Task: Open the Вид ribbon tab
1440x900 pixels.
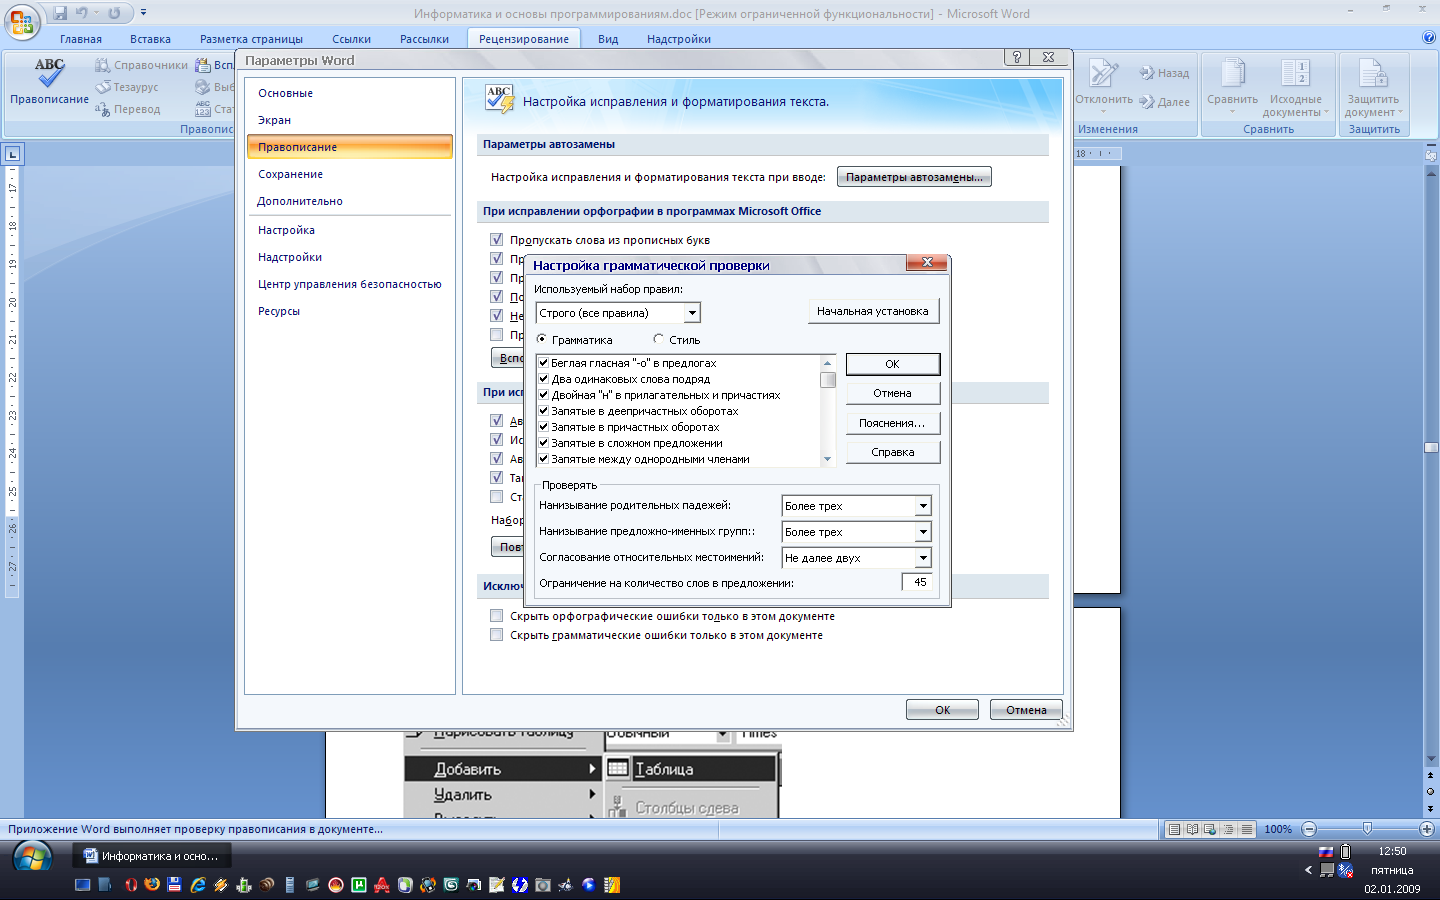Action: [x=608, y=39]
